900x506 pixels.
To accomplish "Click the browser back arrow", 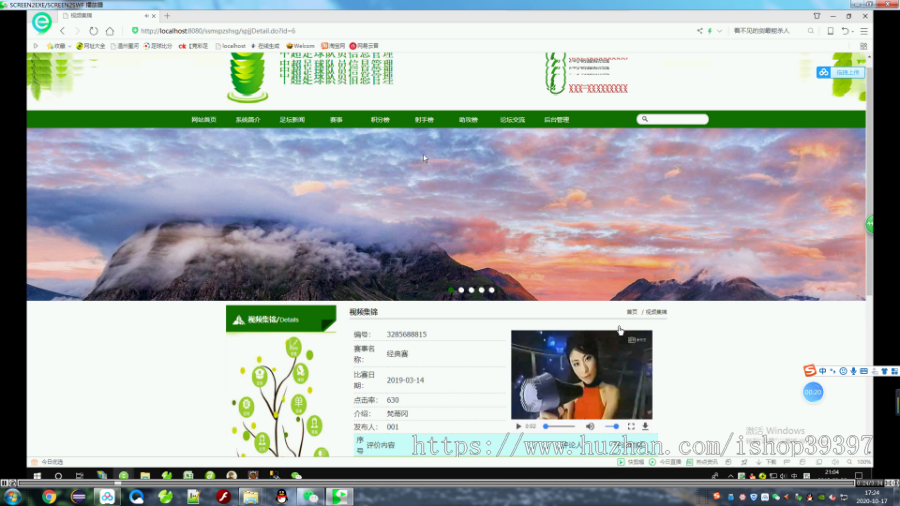I will (x=63, y=31).
